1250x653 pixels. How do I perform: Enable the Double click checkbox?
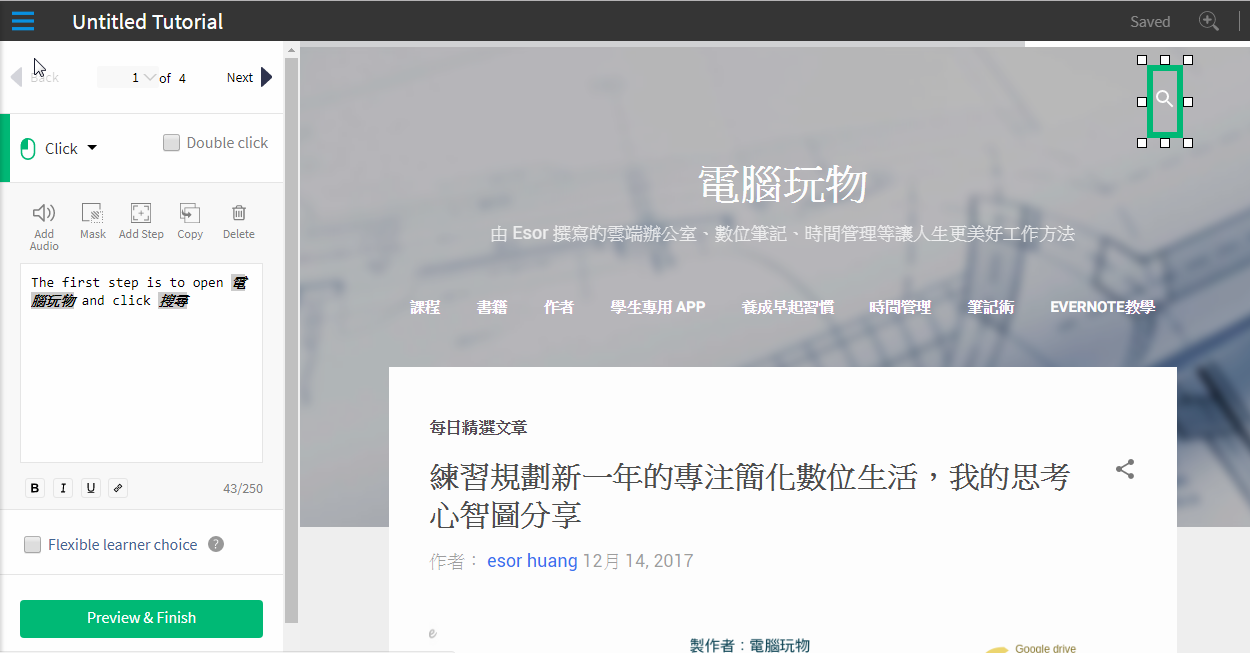click(171, 143)
